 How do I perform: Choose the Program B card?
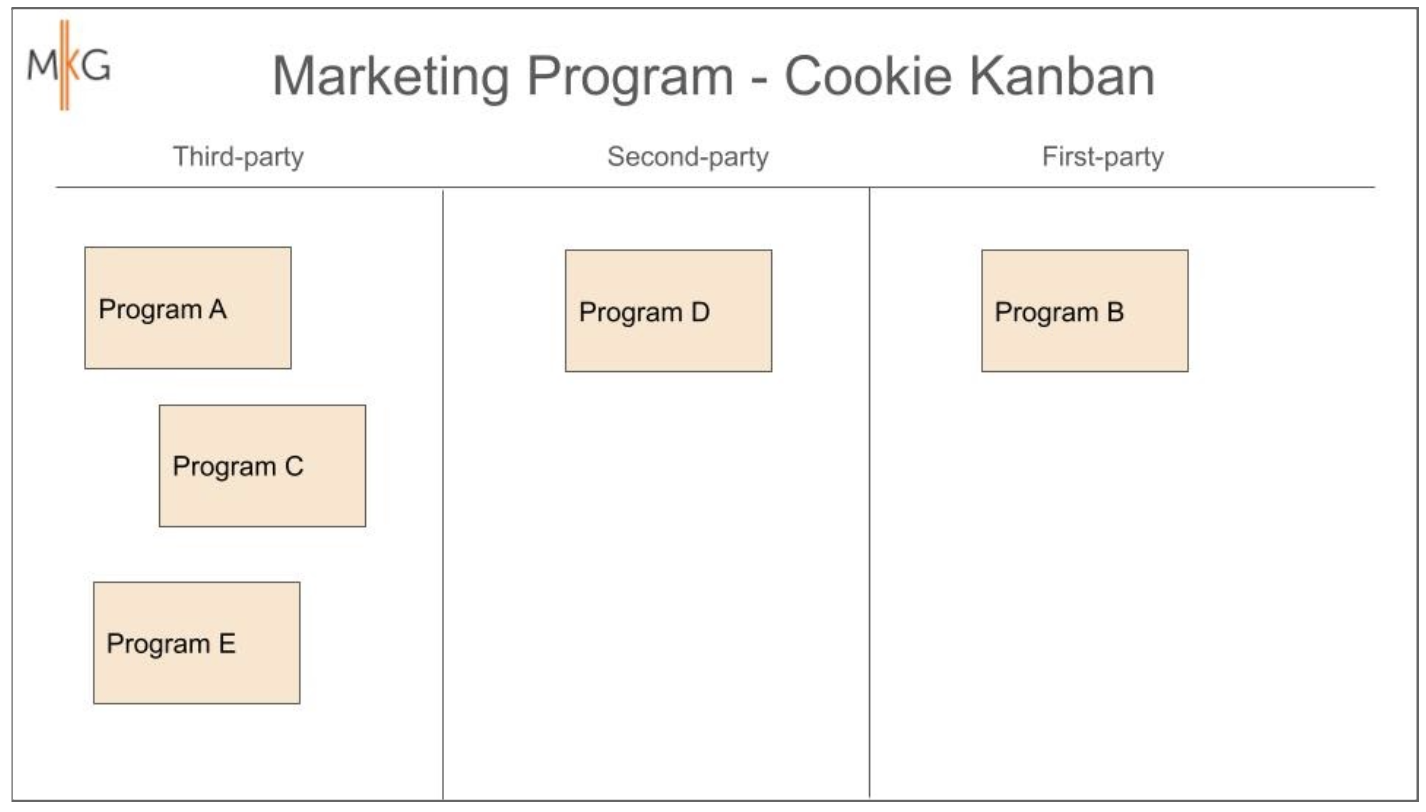coord(1085,311)
